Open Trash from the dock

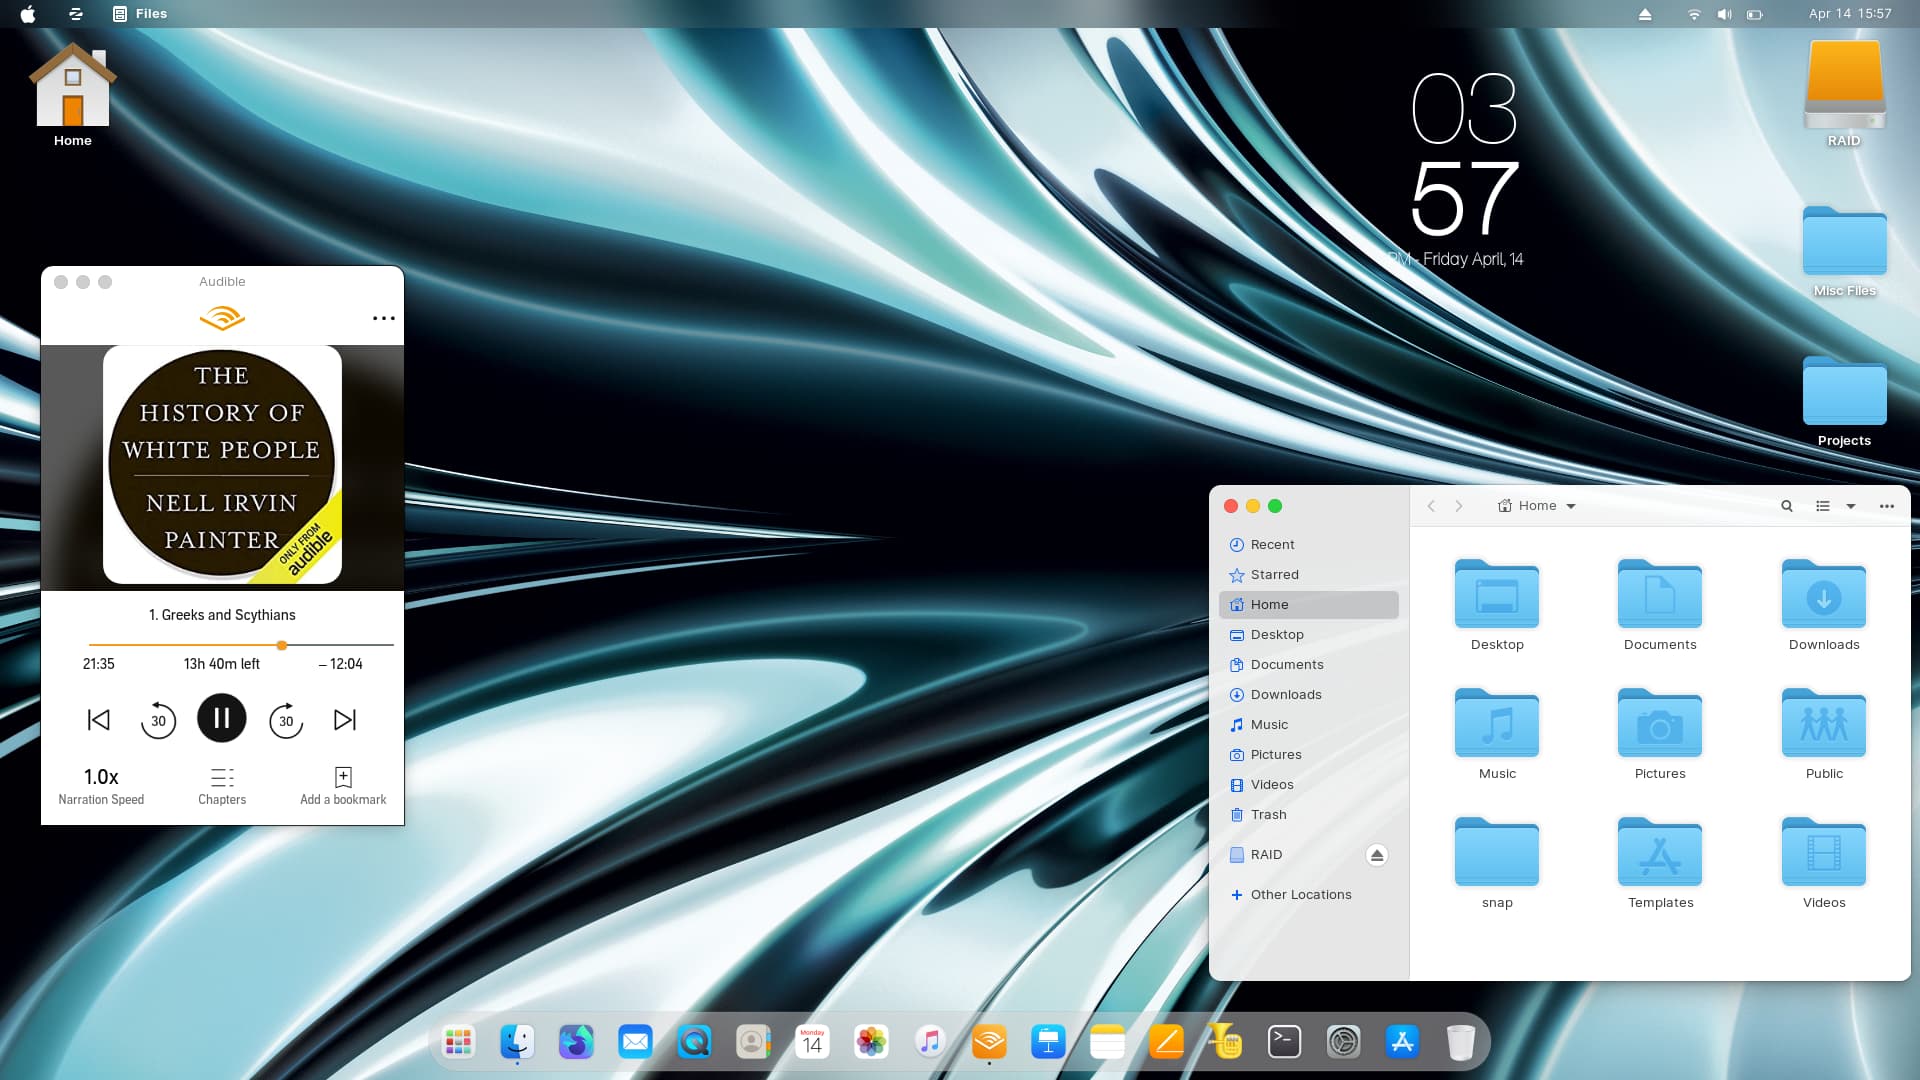click(x=1461, y=1042)
